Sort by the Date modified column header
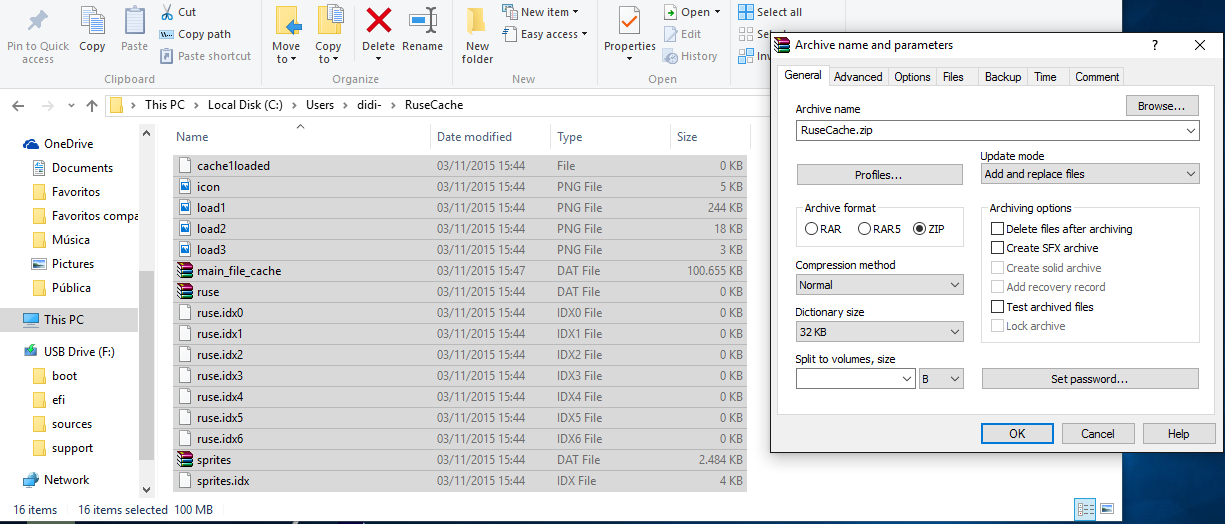Viewport: 1225px width, 524px height. tap(474, 137)
